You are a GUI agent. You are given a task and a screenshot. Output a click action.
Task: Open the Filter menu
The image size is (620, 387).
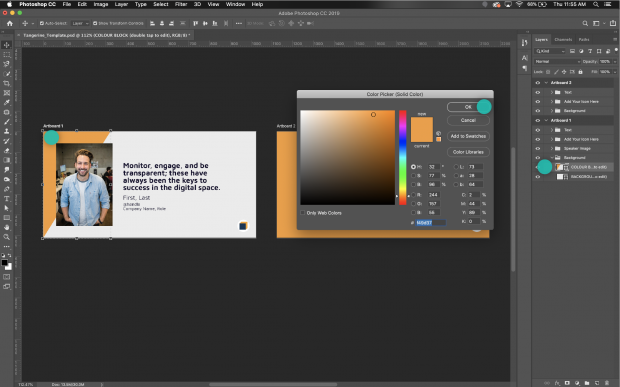181,4
